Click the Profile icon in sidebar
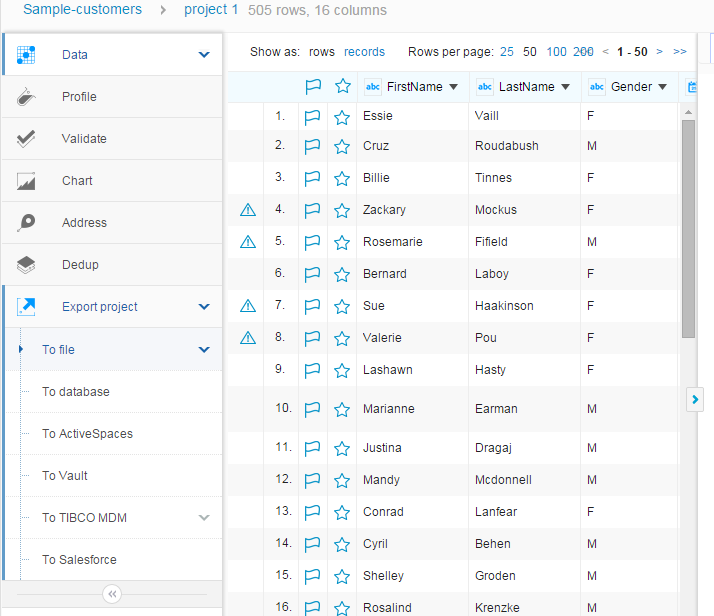 [27, 97]
